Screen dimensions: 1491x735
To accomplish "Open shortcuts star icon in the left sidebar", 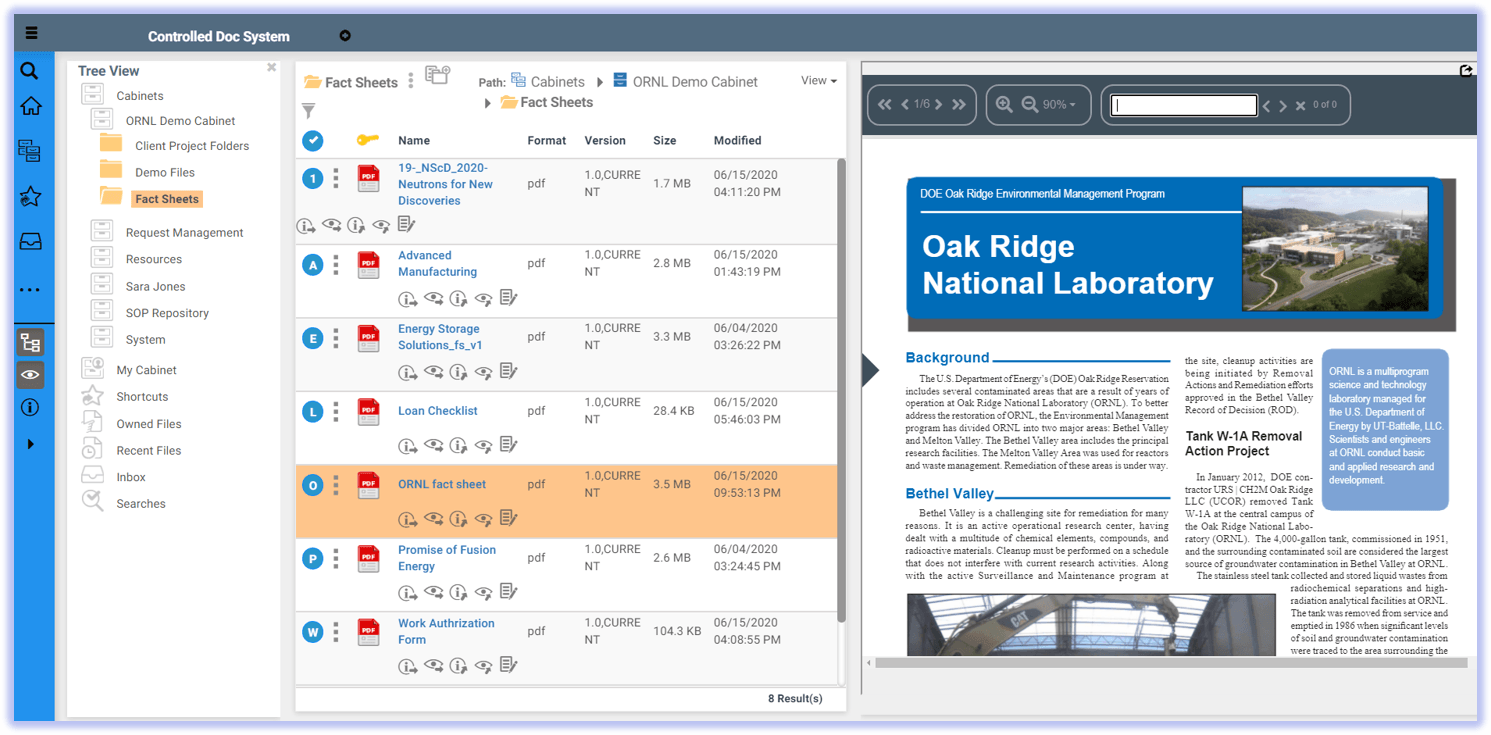I will tap(30, 197).
